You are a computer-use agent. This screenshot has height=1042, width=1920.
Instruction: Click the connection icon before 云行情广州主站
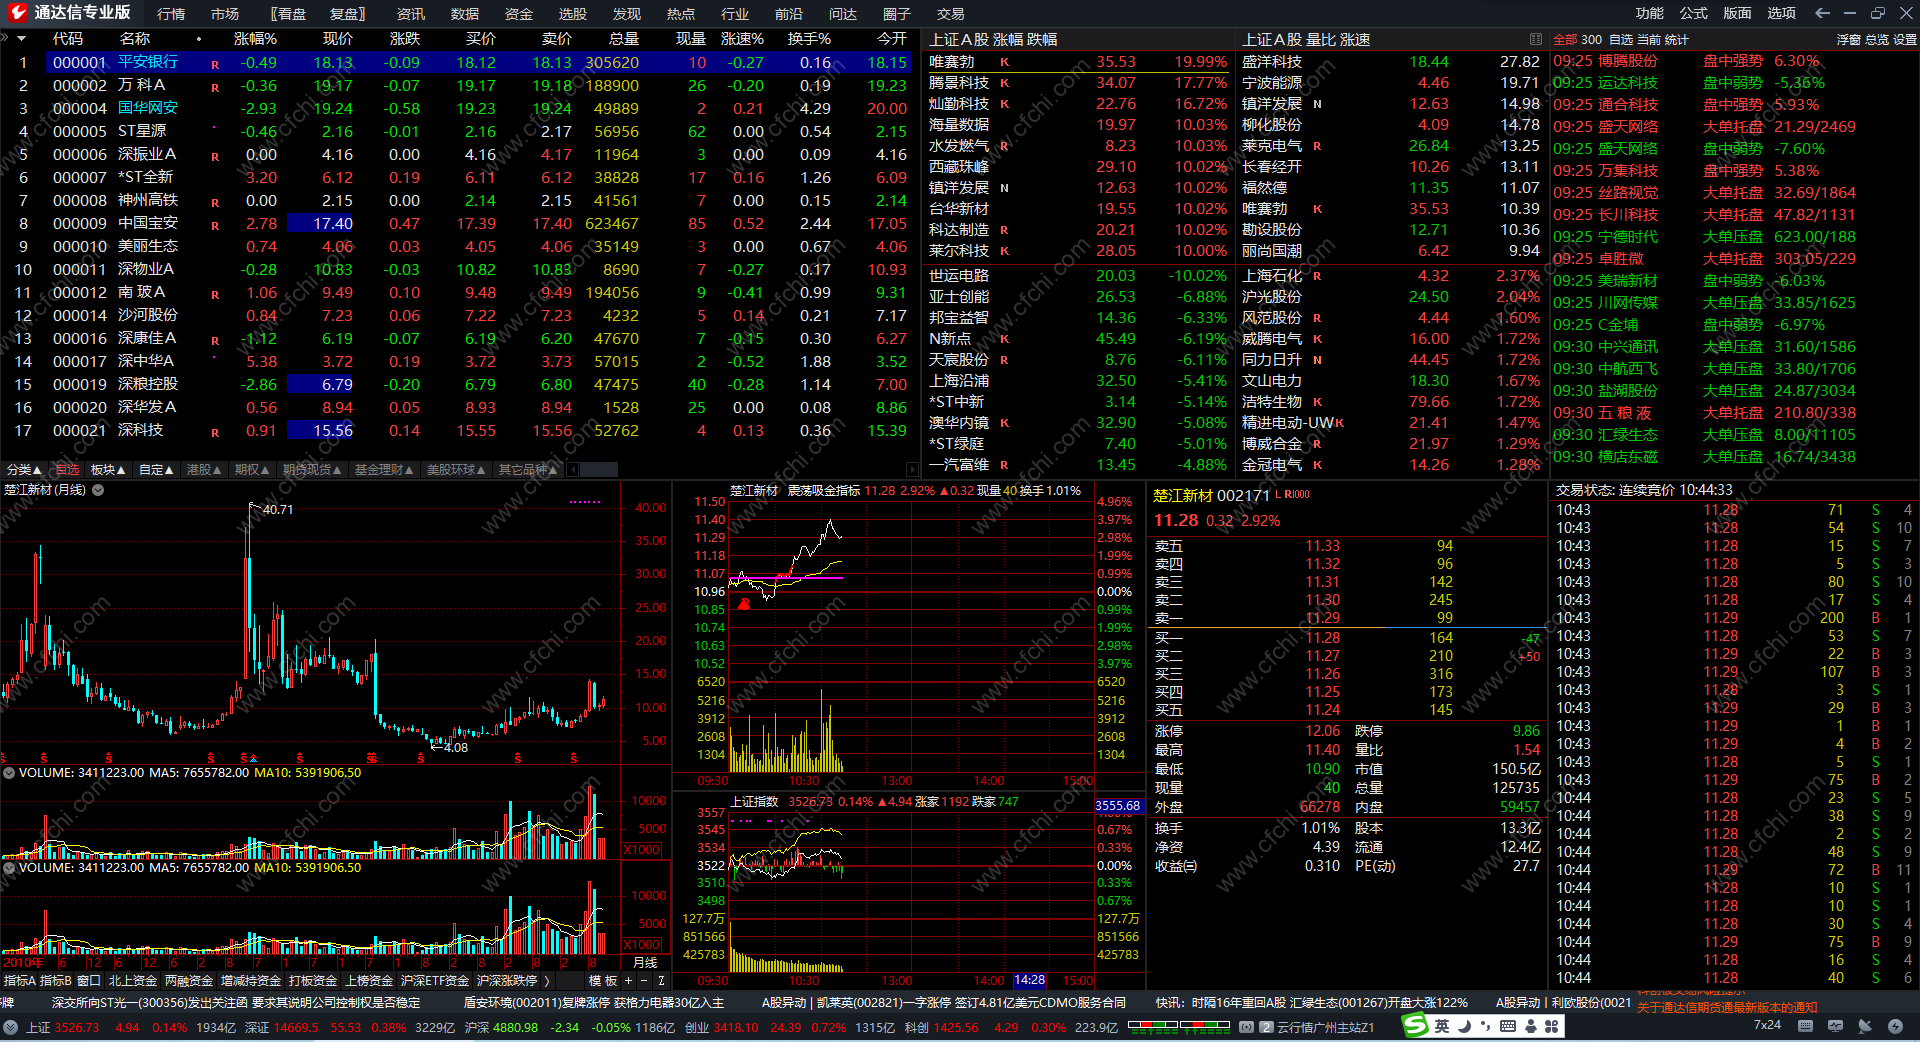[1246, 1027]
